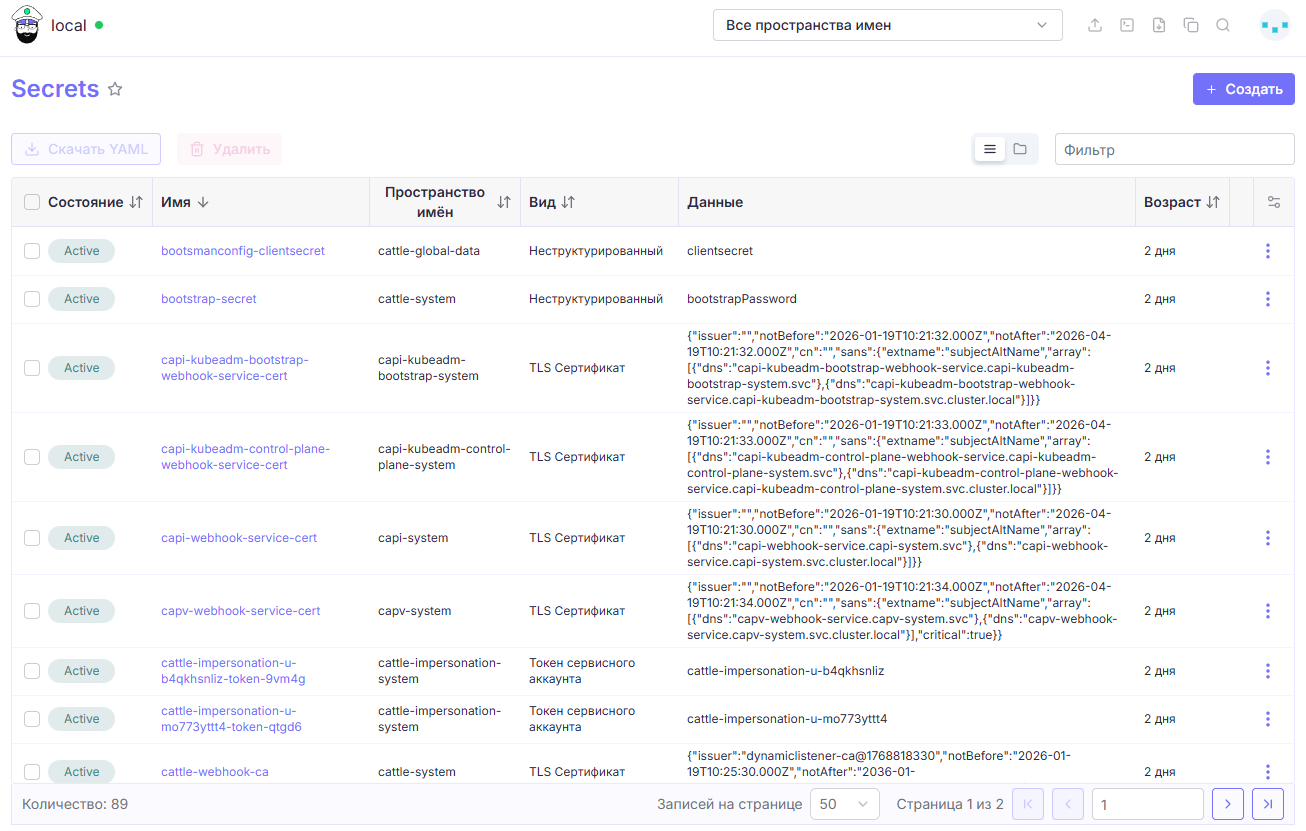Image resolution: width=1306 pixels, height=831 pixels.
Task: Select checkbox for capi-kubeadm-bootstrap-webhook-service-cert
Action: click(32, 368)
